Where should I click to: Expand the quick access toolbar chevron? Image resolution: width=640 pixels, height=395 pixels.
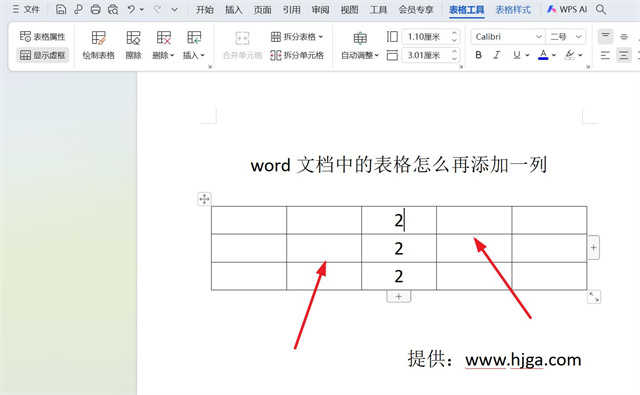click(174, 9)
